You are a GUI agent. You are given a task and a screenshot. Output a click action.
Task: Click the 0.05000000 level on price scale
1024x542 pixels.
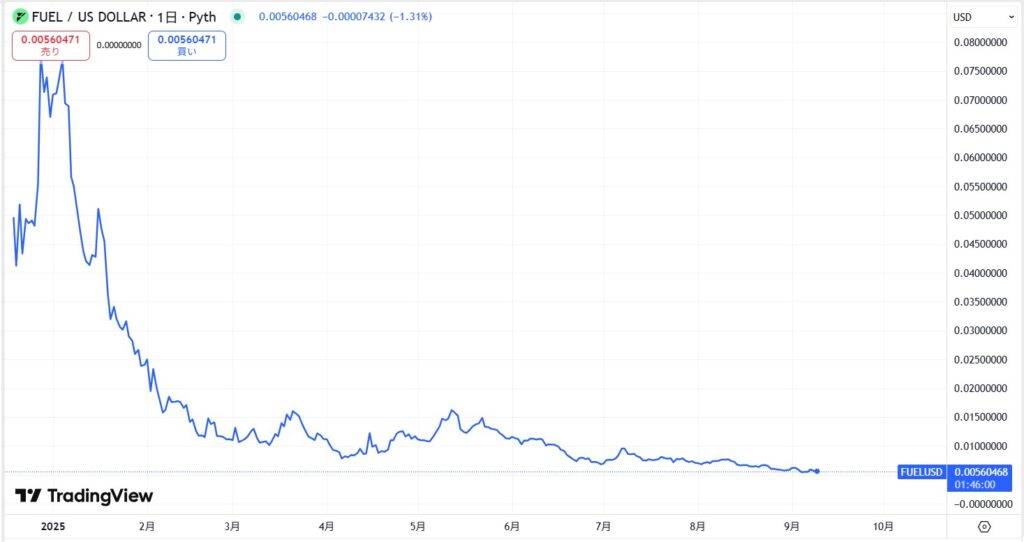(x=981, y=216)
